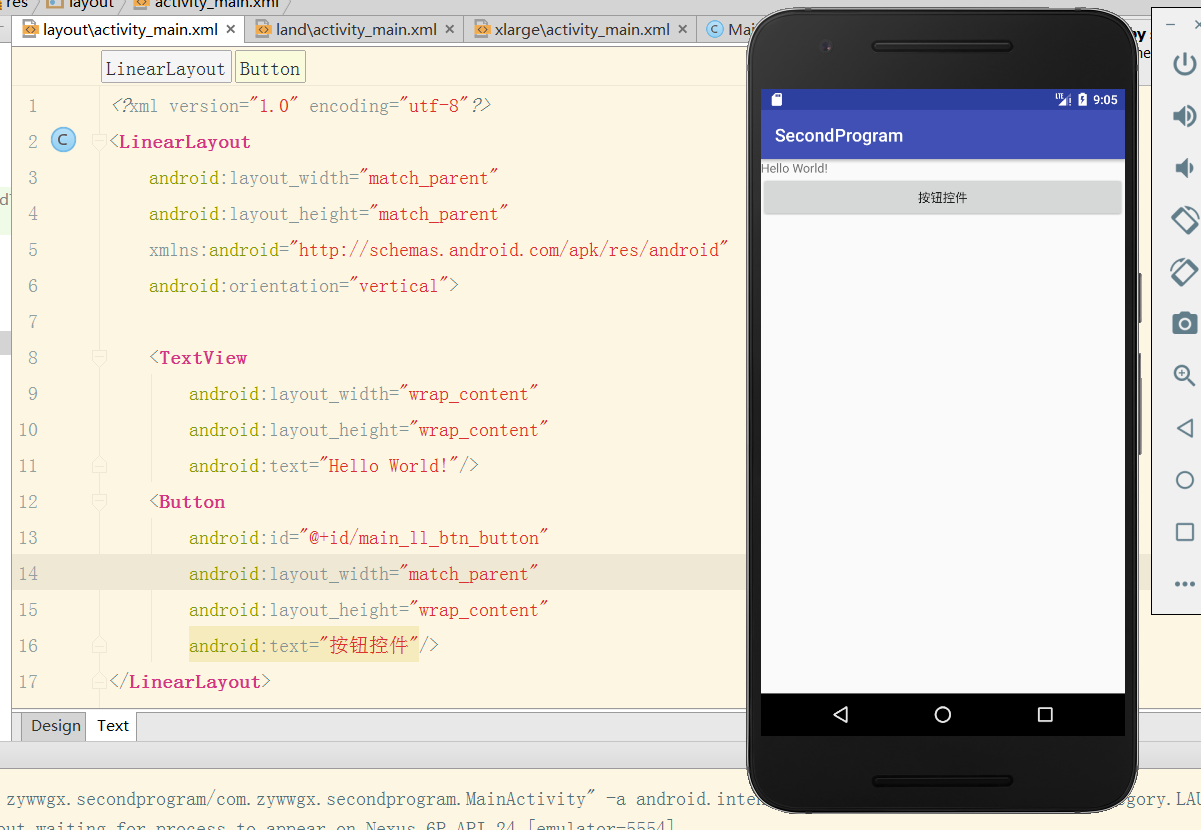
Task: Collapse the Button tag fold on line 12
Action: [99, 502]
